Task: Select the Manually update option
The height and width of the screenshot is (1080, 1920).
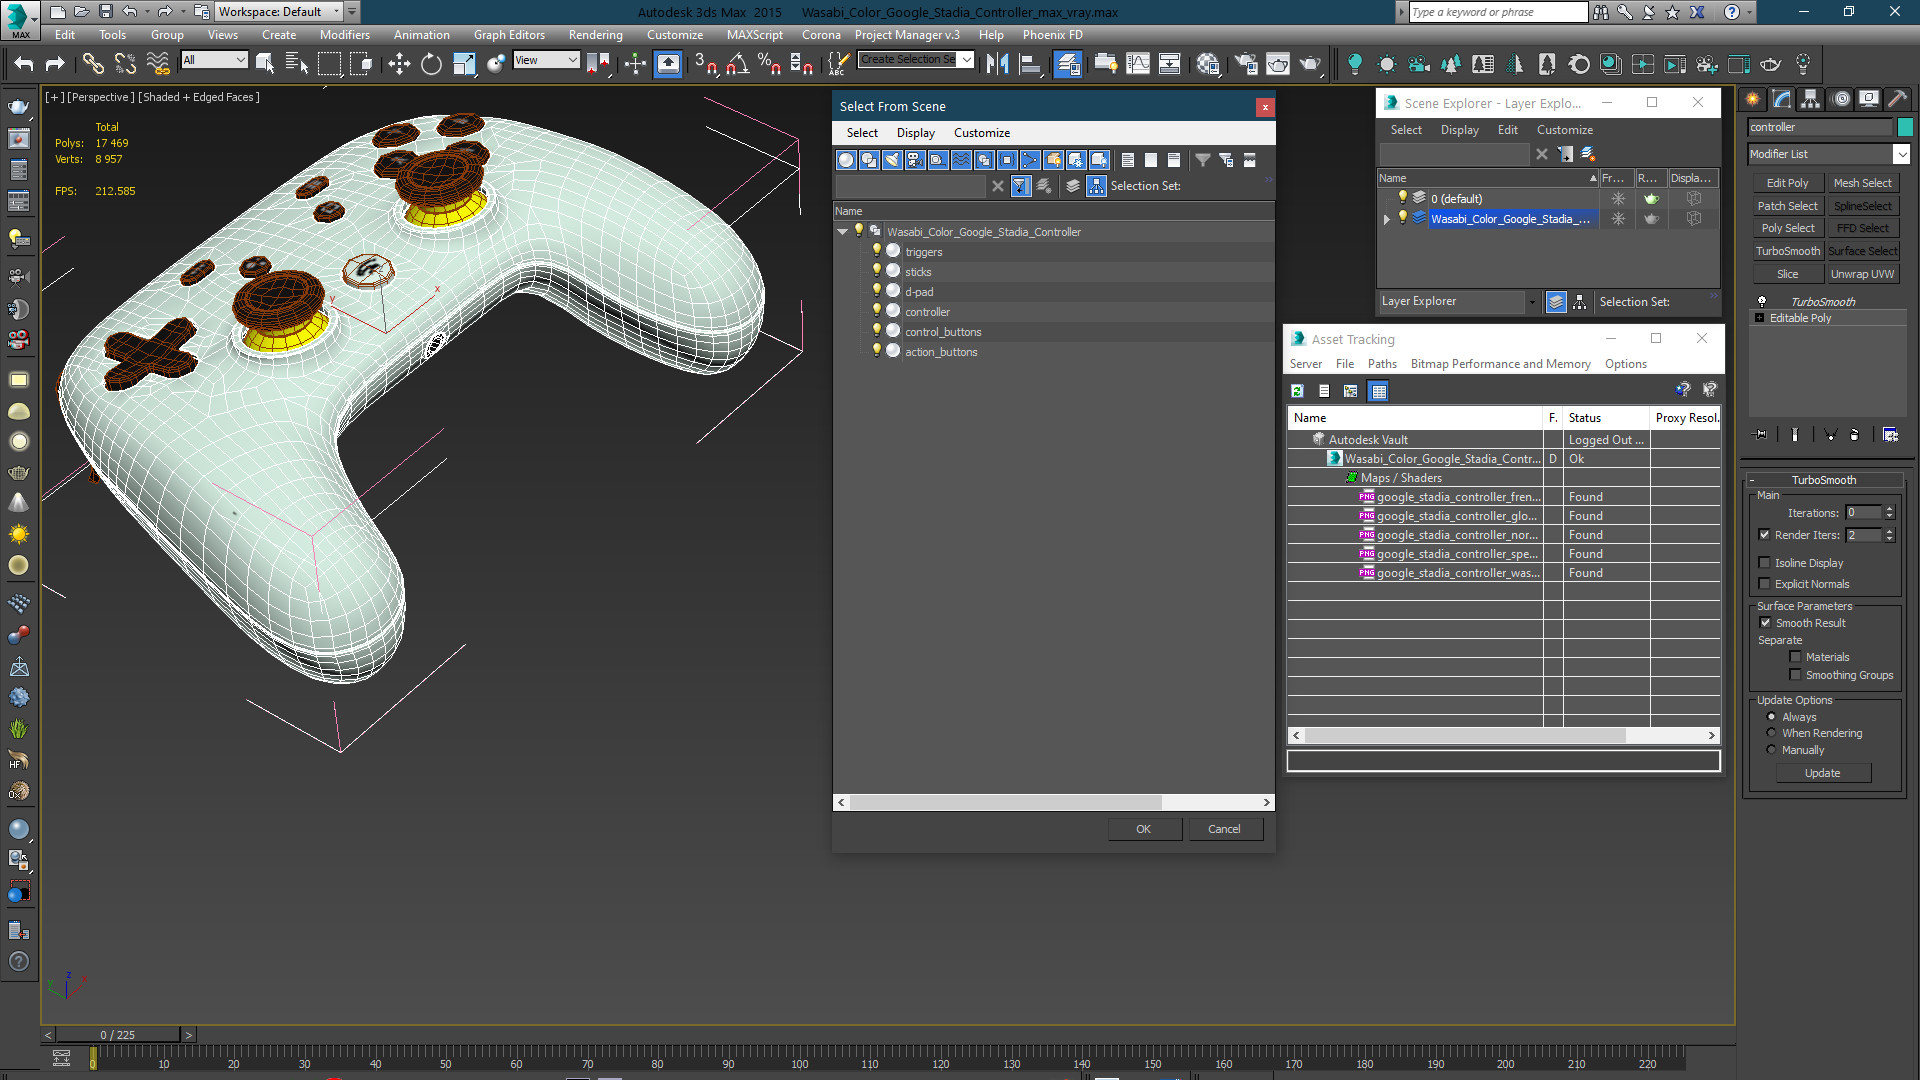Action: [x=1772, y=750]
